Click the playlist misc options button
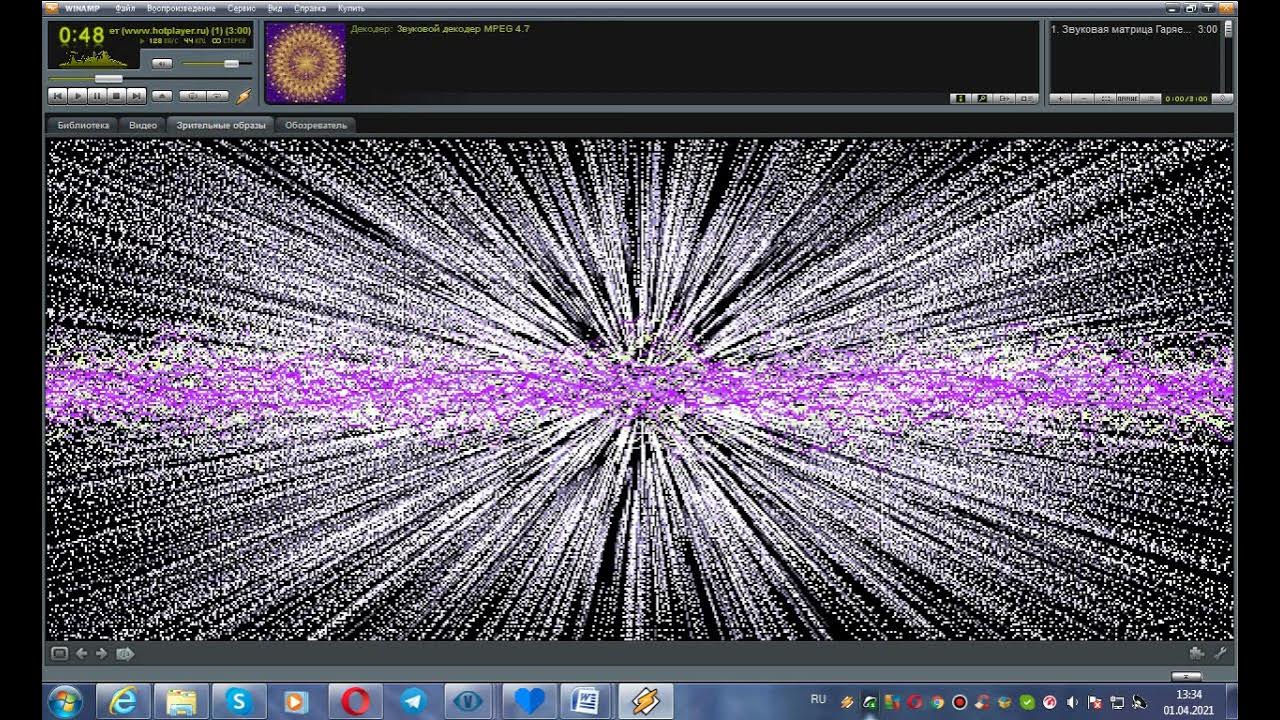This screenshot has width=1280, height=720. tap(1127, 99)
